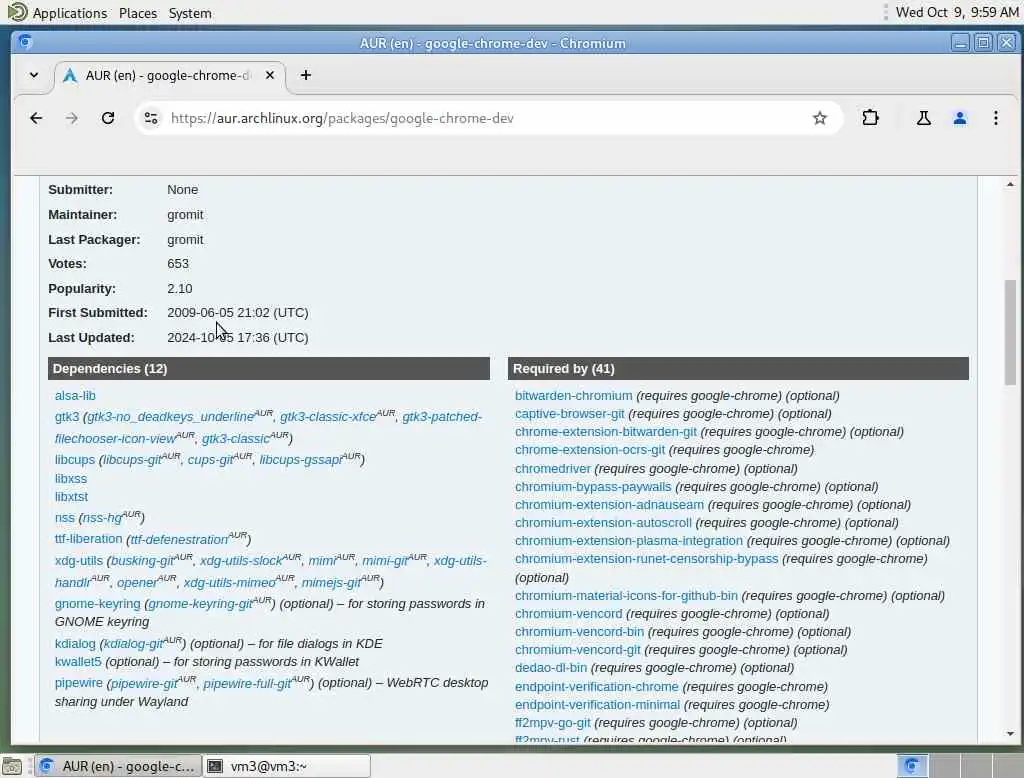
Task: Select Popularity value 2.10
Action: click(180, 289)
